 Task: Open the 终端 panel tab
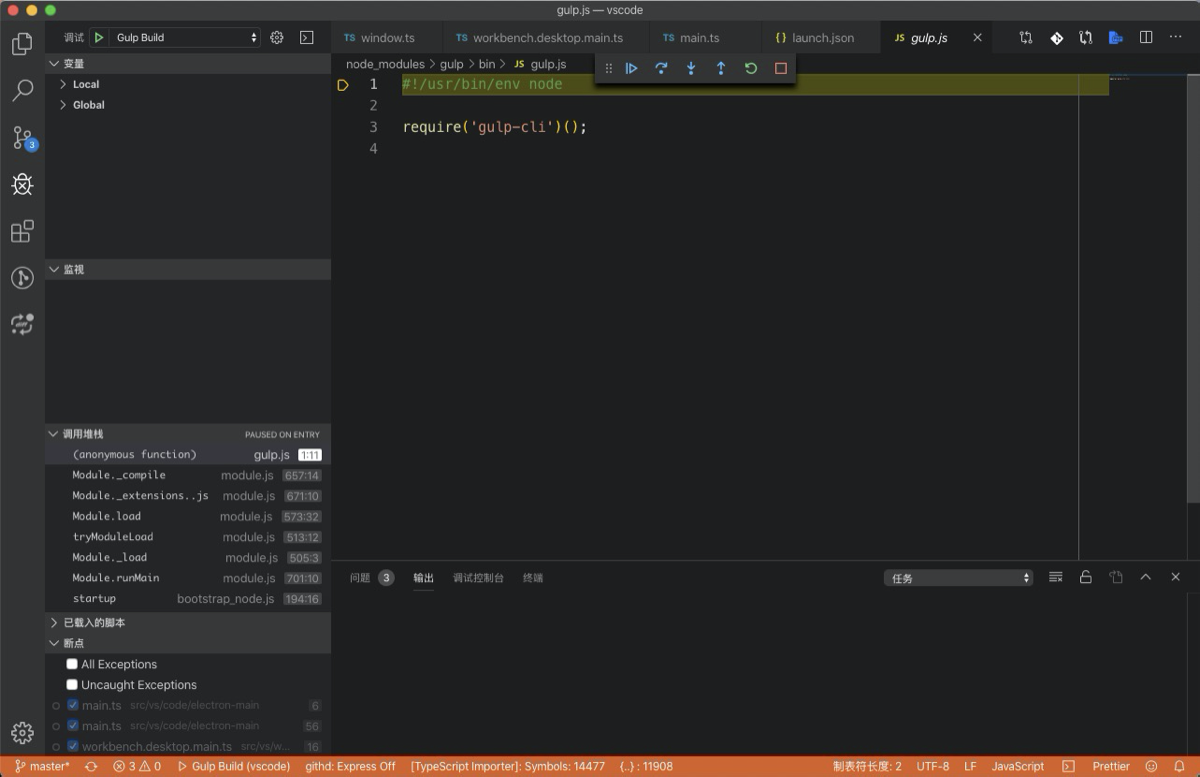pos(533,577)
